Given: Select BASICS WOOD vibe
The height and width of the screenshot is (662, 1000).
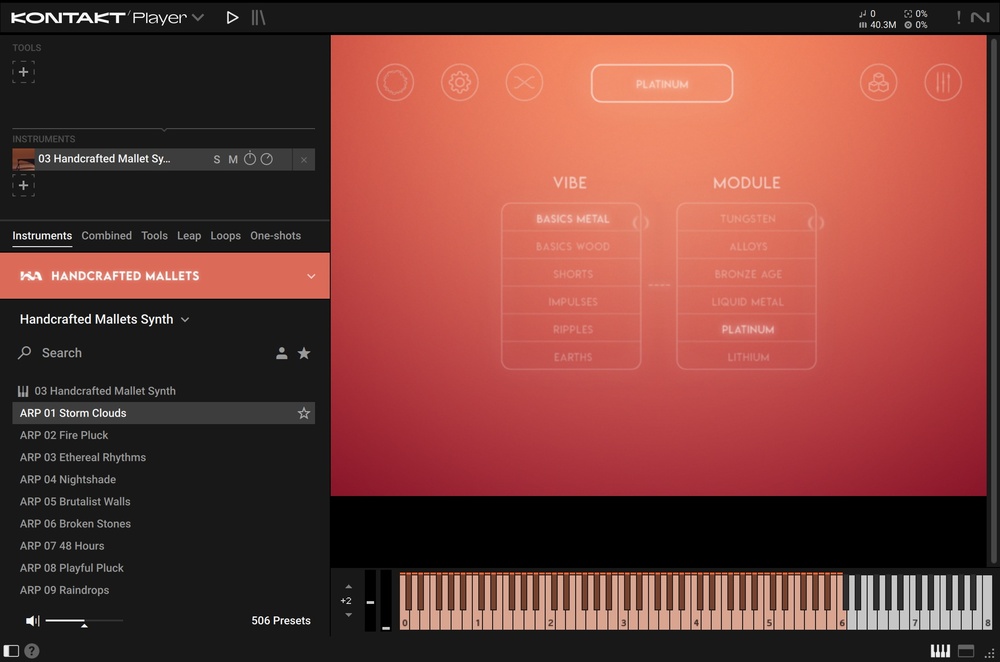Looking at the screenshot, I should [x=572, y=246].
